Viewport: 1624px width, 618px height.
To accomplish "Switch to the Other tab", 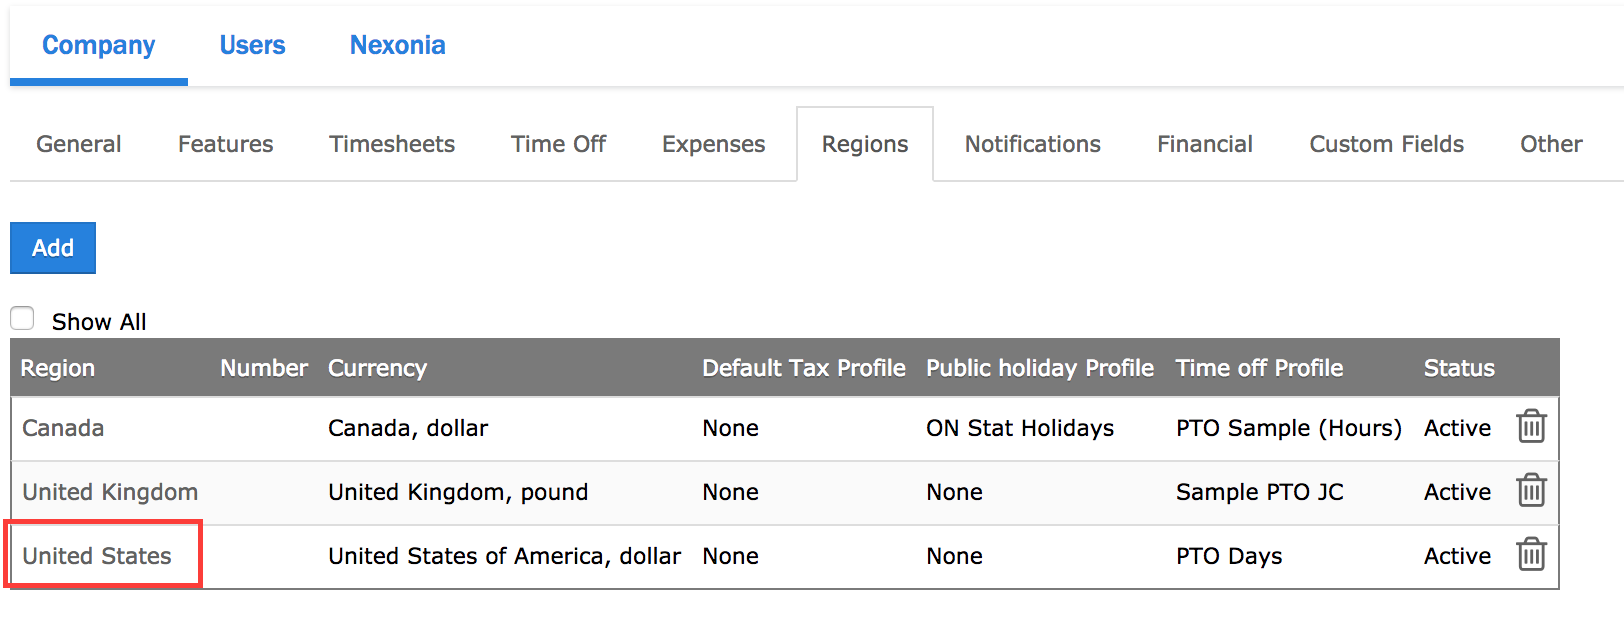I will click(x=1551, y=144).
